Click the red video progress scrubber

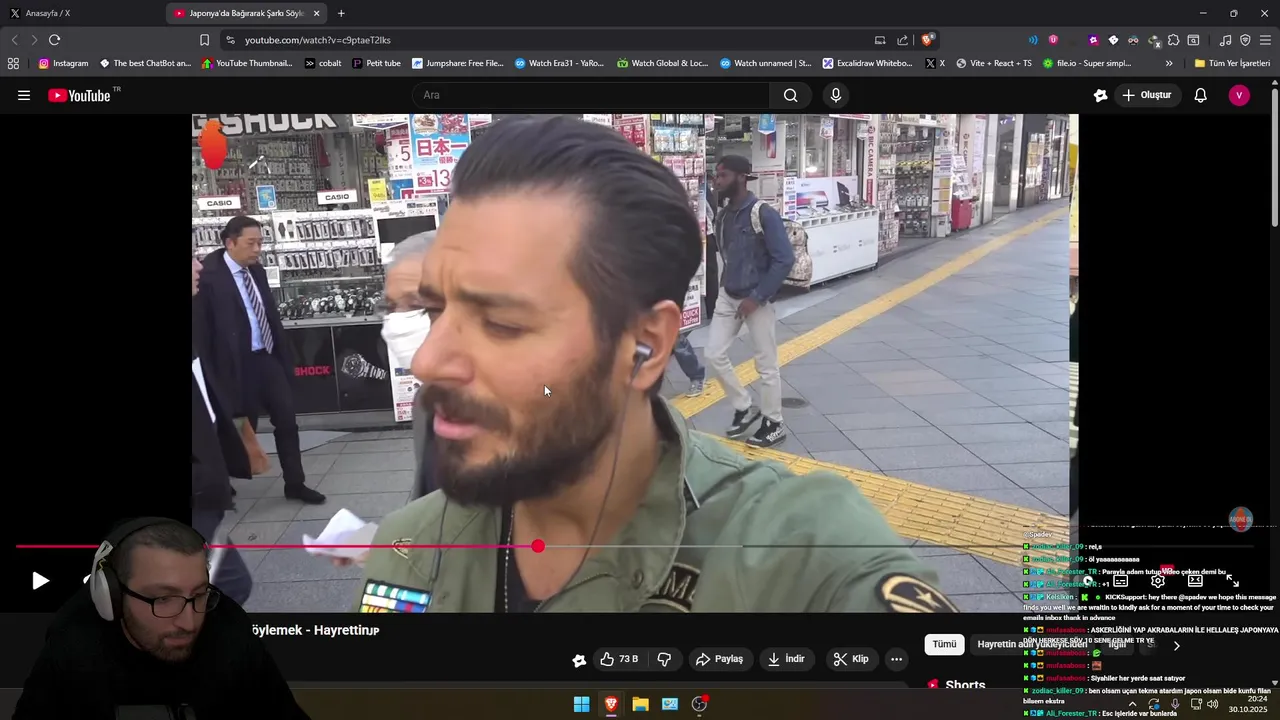tap(538, 546)
